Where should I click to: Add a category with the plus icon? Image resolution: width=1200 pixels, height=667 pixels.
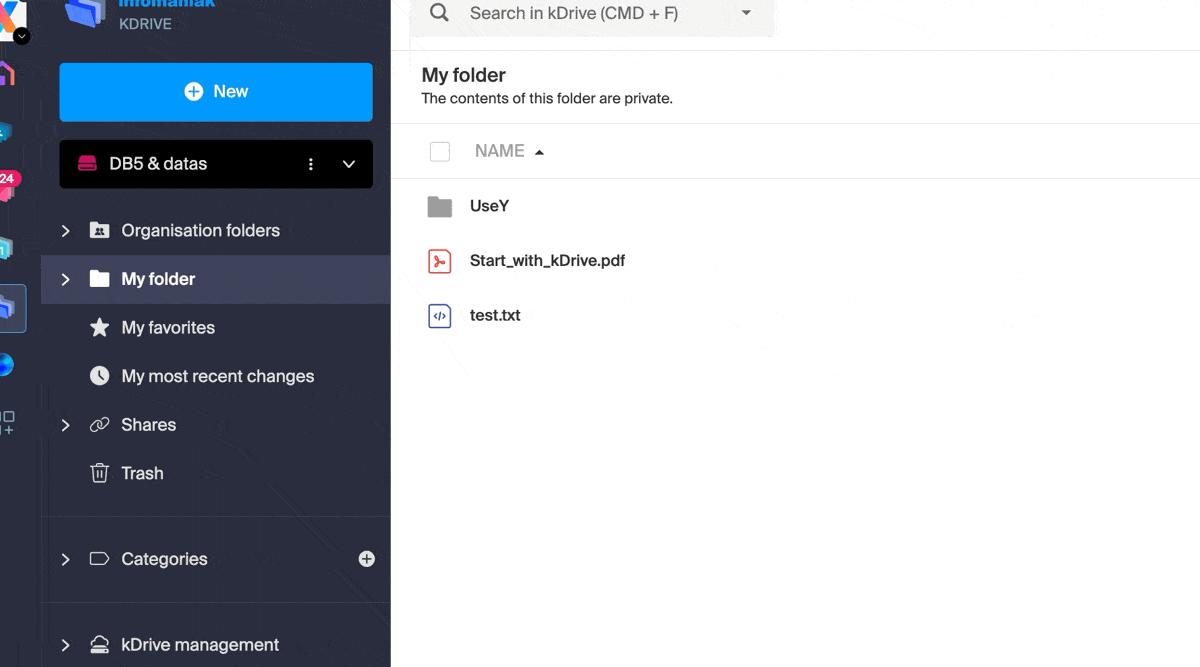click(x=367, y=559)
